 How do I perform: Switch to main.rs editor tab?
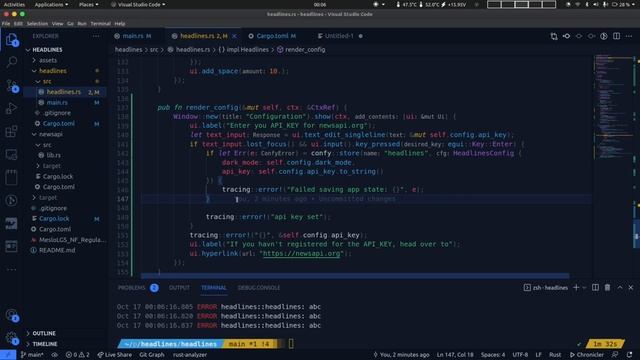tap(133, 36)
